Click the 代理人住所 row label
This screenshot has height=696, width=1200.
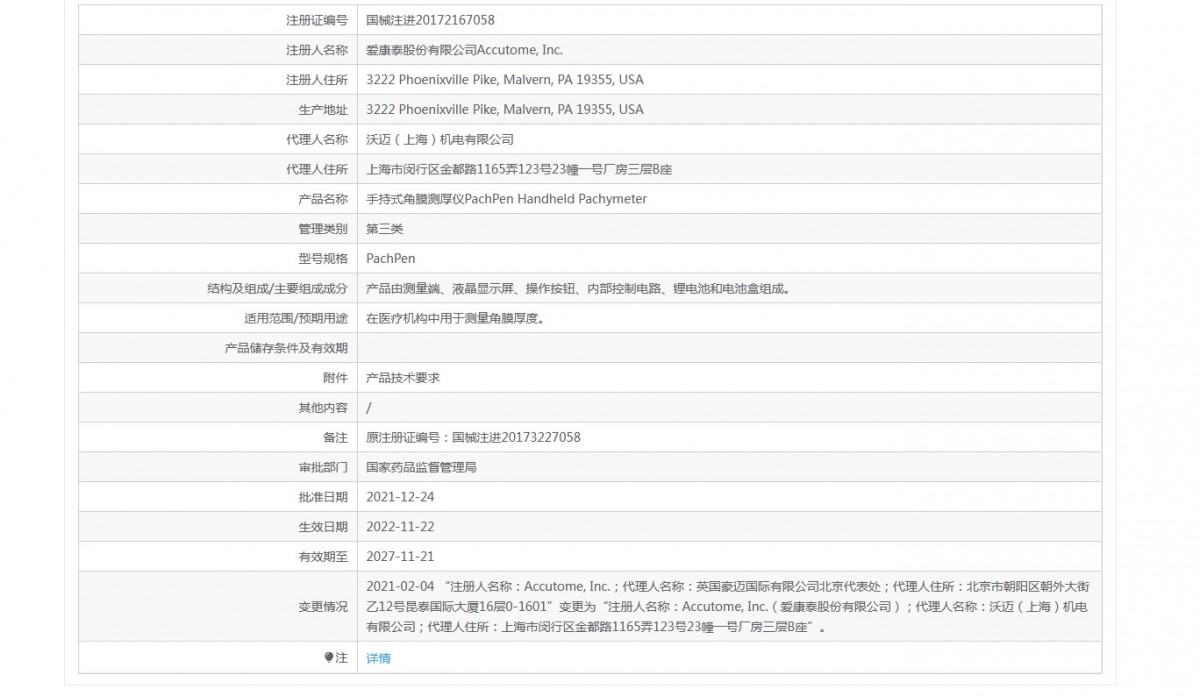[317, 170]
